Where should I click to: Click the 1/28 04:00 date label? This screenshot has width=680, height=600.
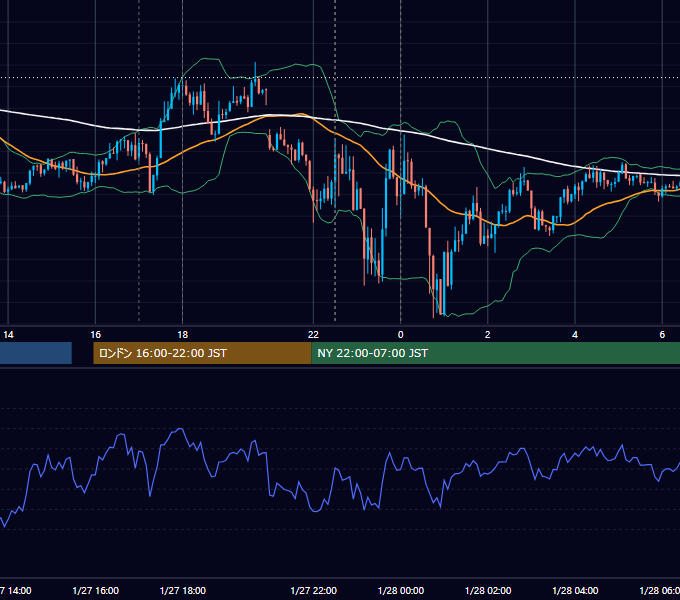point(575,590)
